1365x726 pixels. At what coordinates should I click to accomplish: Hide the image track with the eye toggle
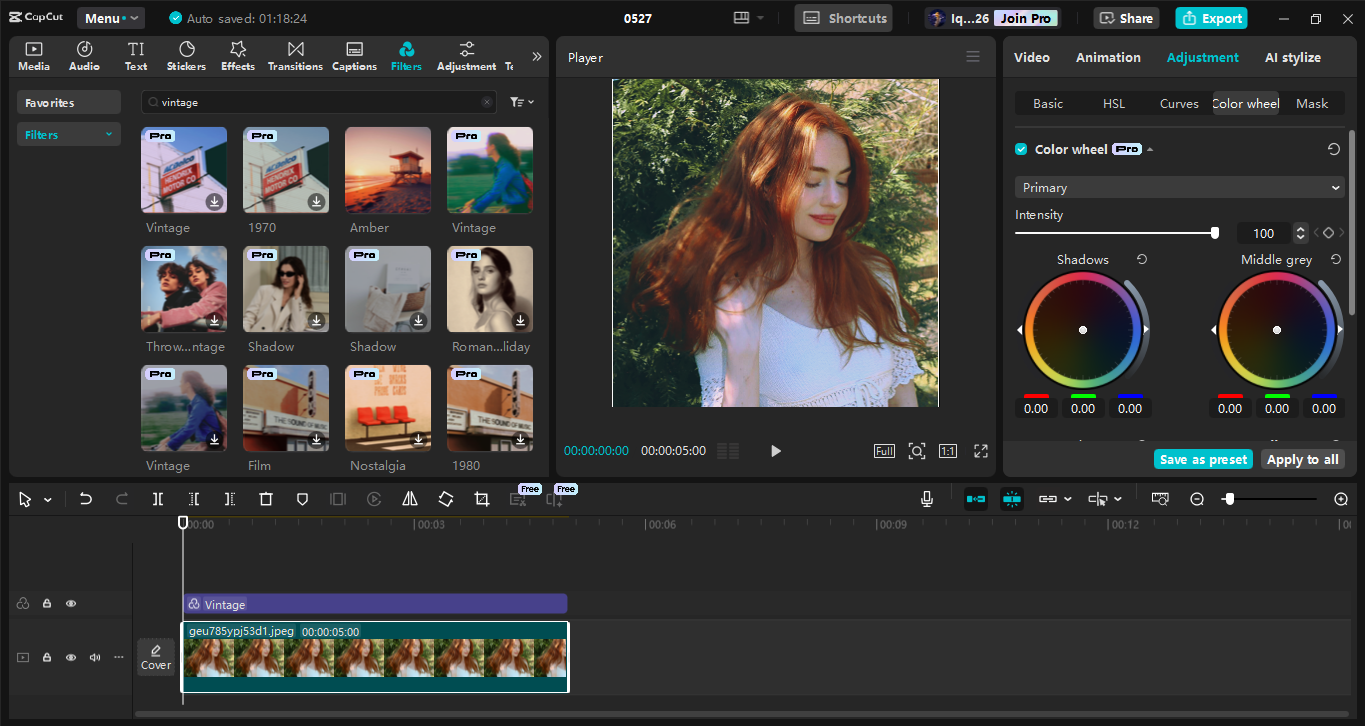tap(70, 657)
